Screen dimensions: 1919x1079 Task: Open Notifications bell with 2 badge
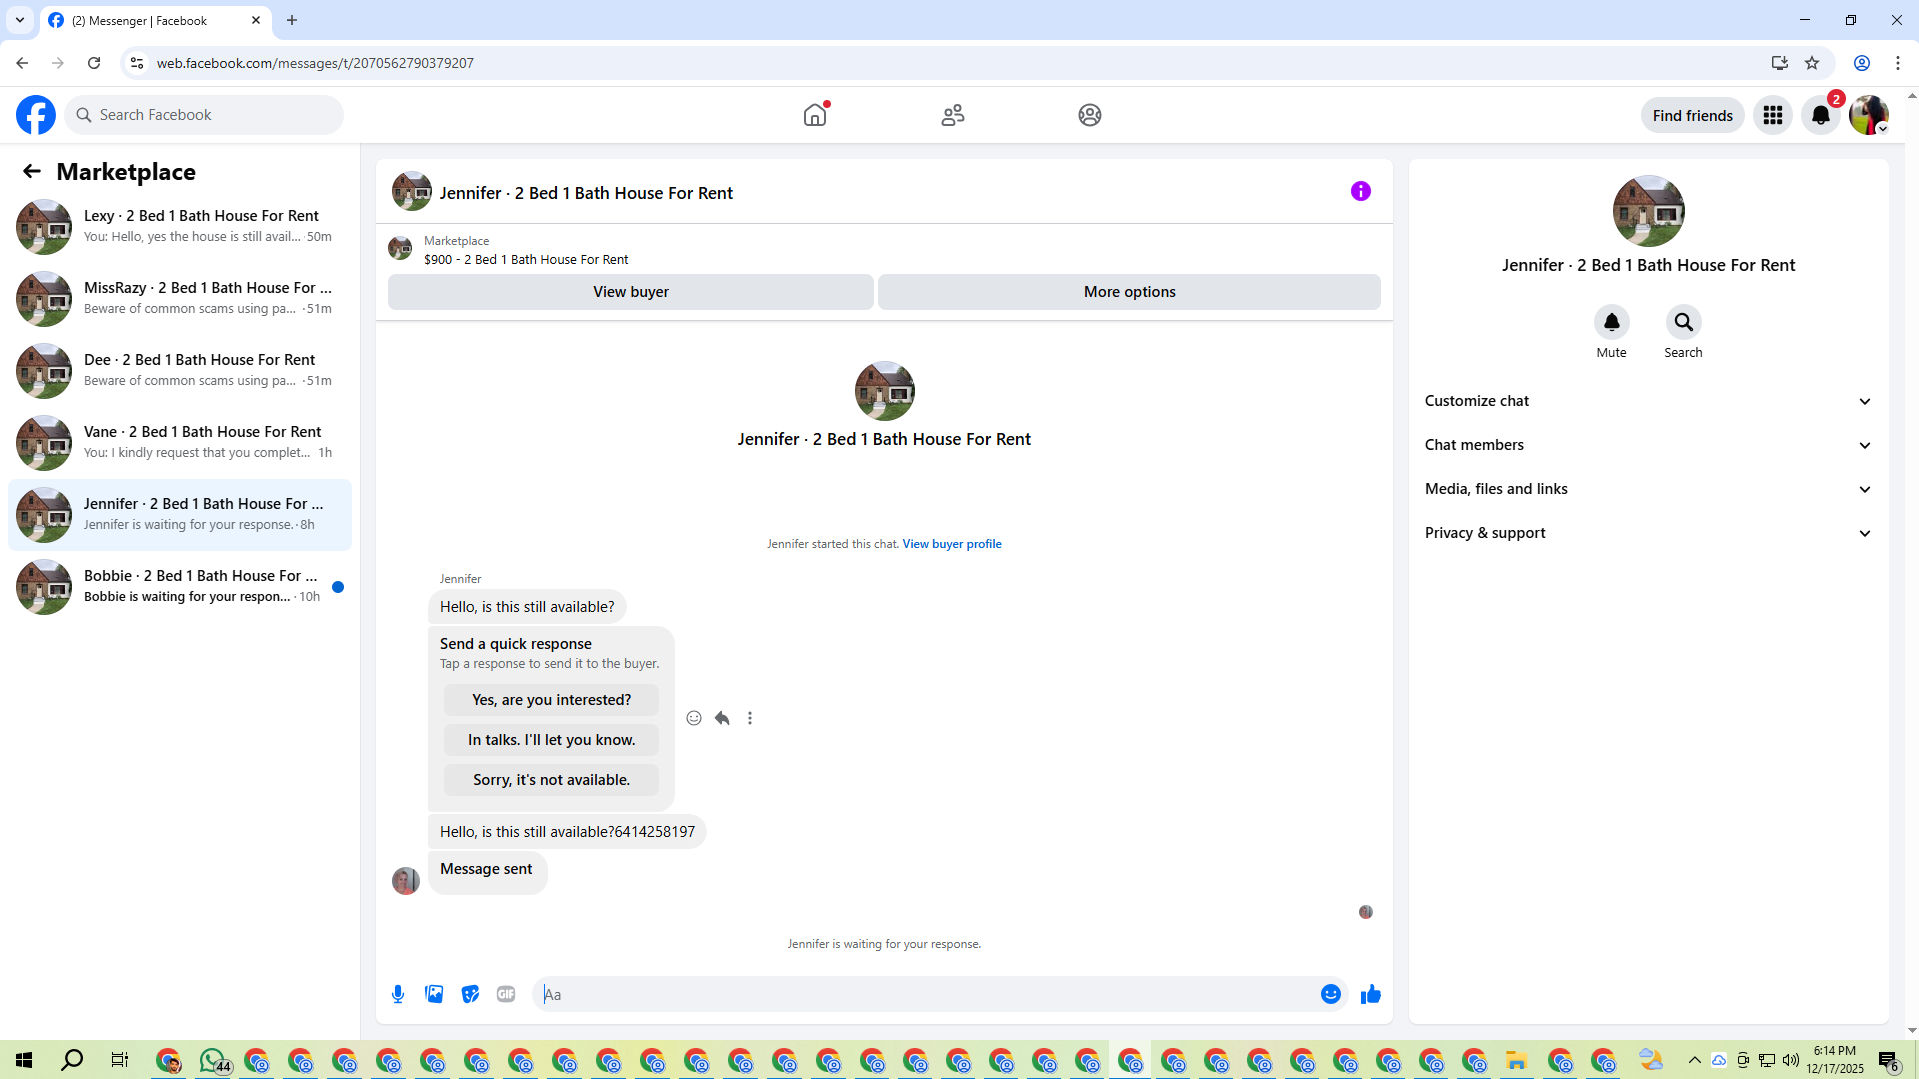1821,115
